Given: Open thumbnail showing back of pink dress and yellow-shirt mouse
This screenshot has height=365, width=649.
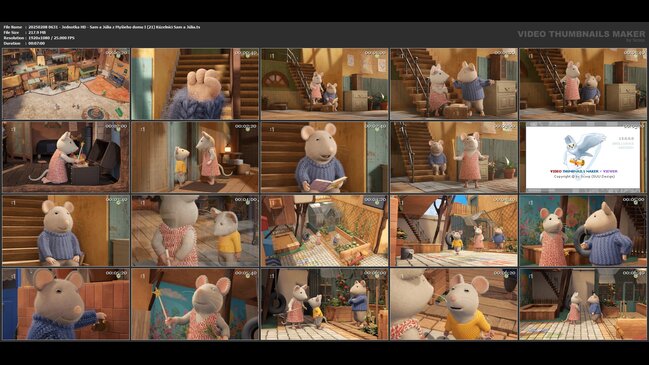Looking at the screenshot, I should point(195,231).
